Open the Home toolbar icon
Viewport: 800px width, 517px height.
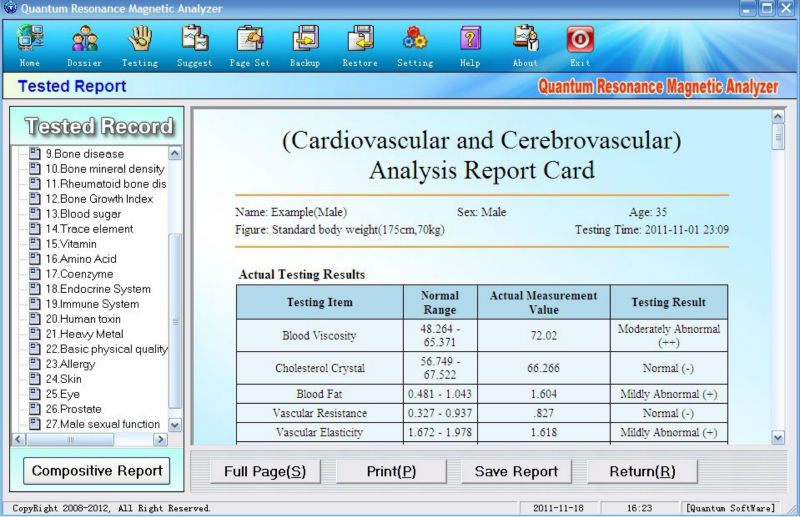pos(30,39)
